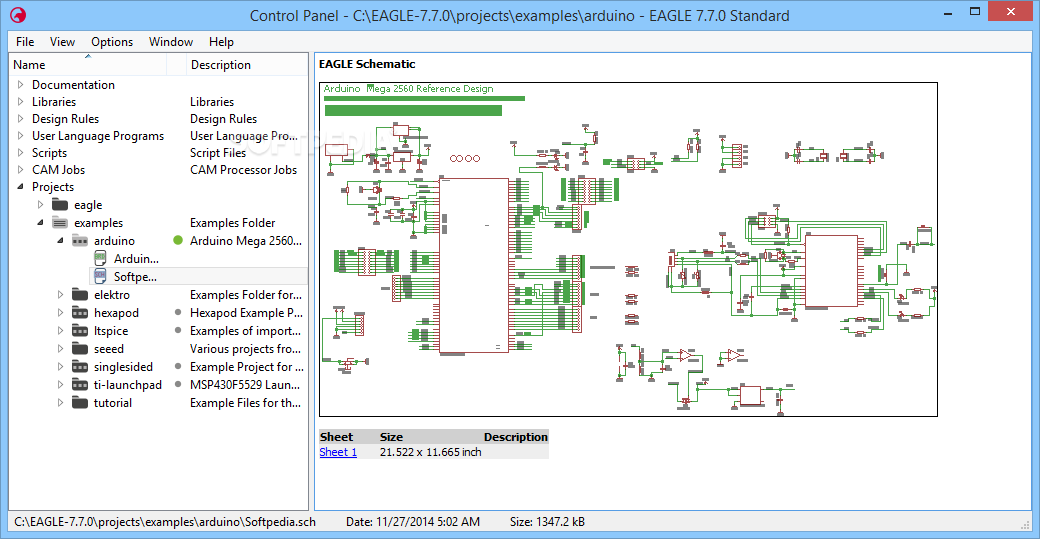
Task: Click the MSP430F5529 Laun... description
Action: click(x=245, y=385)
